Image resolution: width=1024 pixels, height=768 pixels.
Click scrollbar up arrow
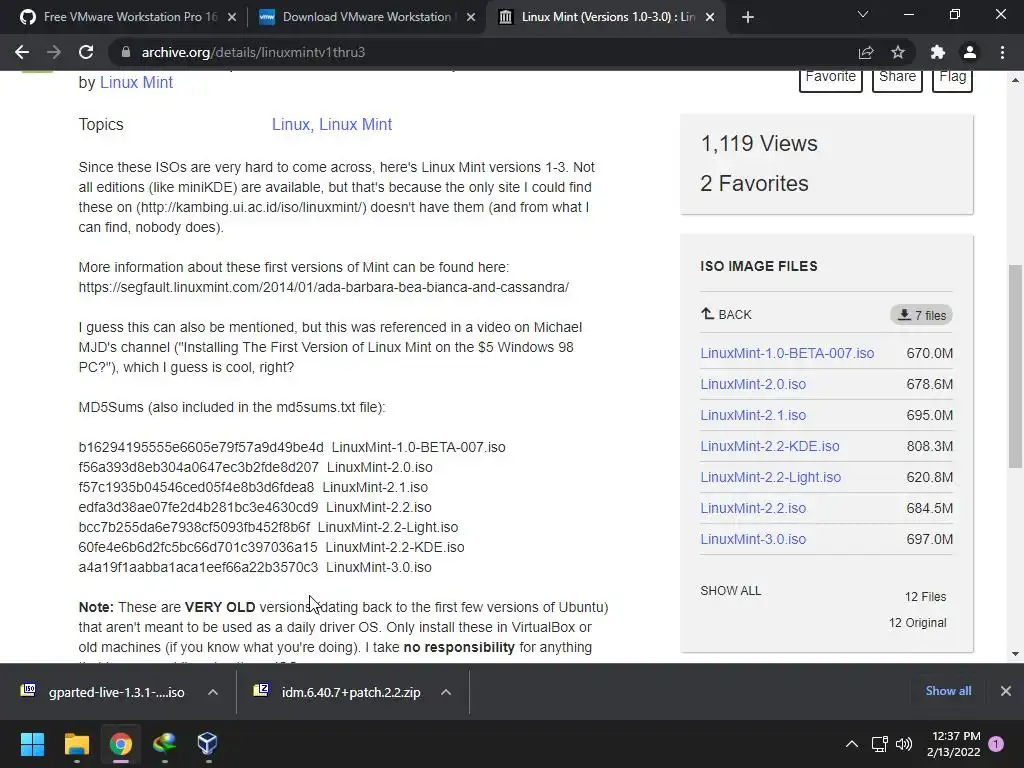pos(1015,80)
